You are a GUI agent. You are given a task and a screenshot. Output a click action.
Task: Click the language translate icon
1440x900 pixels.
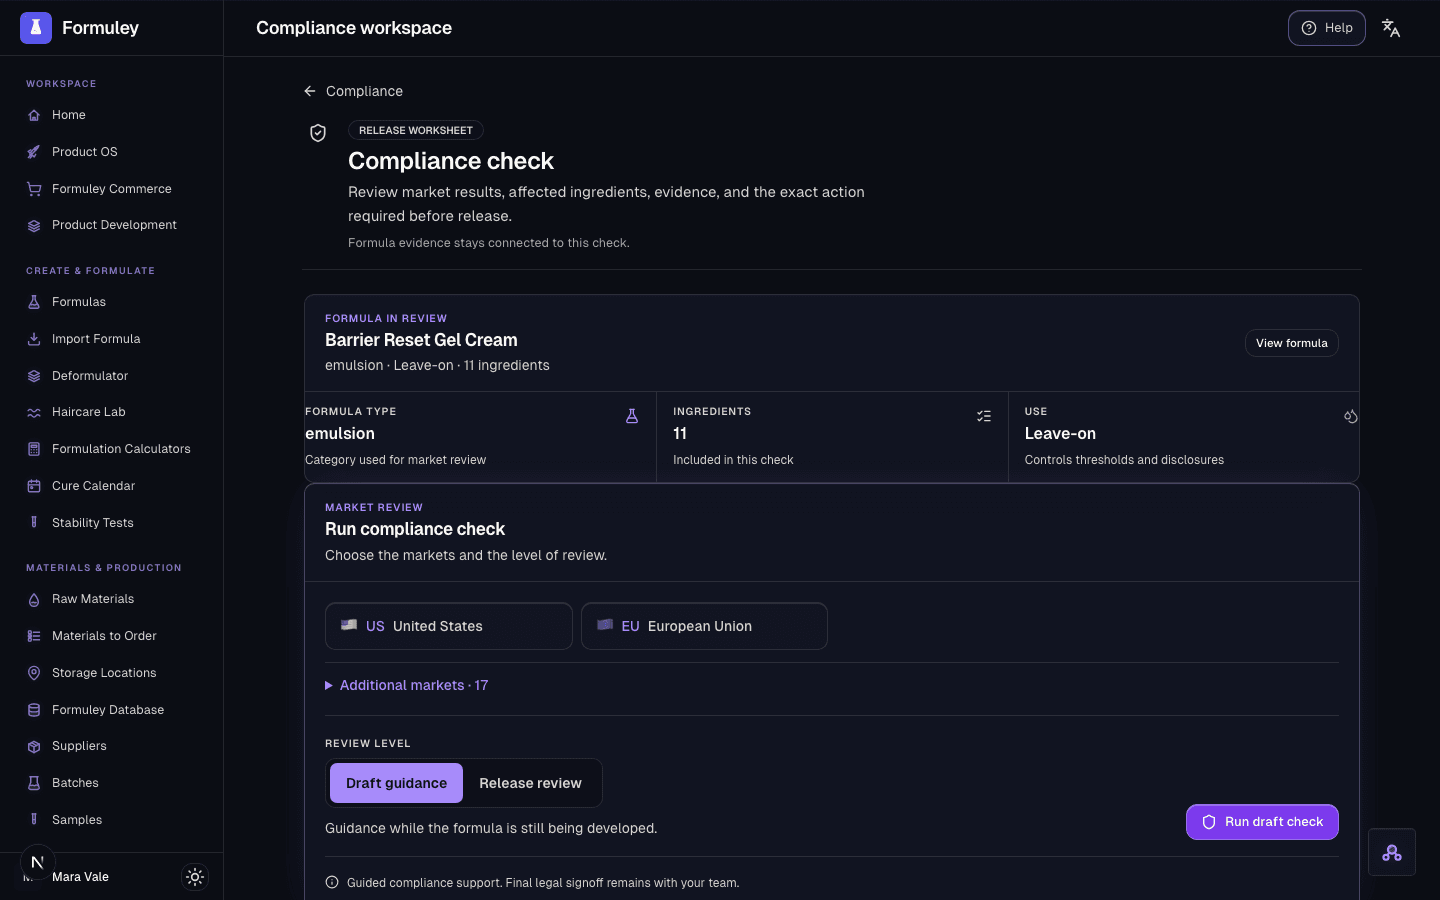coord(1390,28)
